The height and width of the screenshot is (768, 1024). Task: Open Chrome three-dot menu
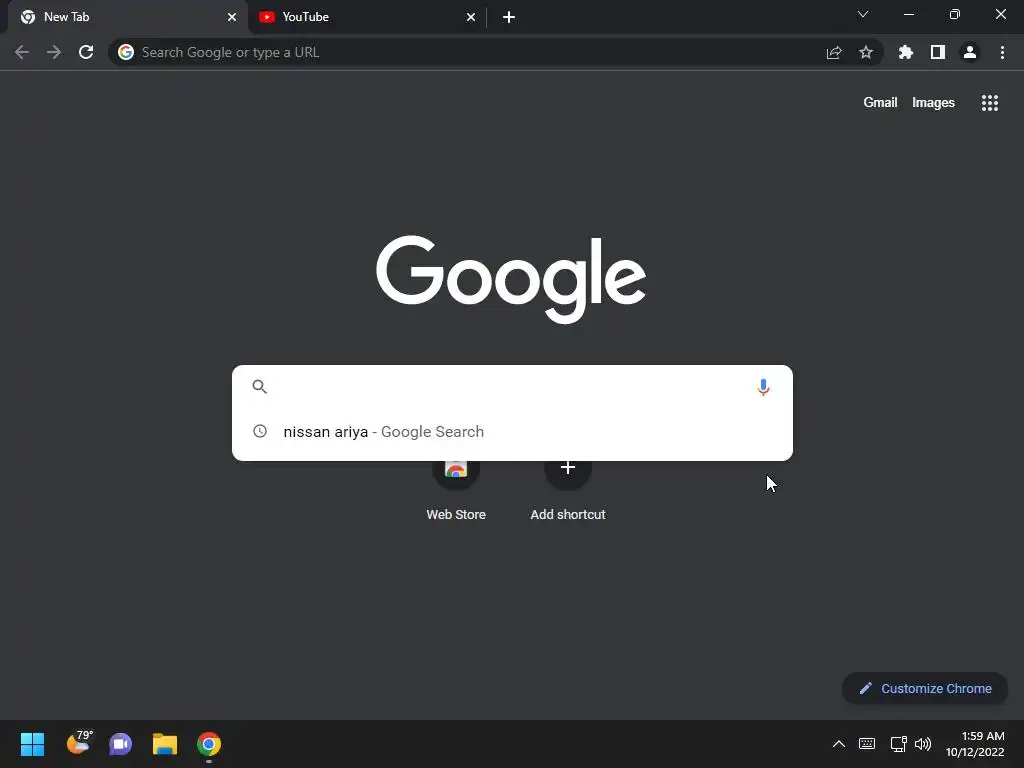coord(1002,52)
